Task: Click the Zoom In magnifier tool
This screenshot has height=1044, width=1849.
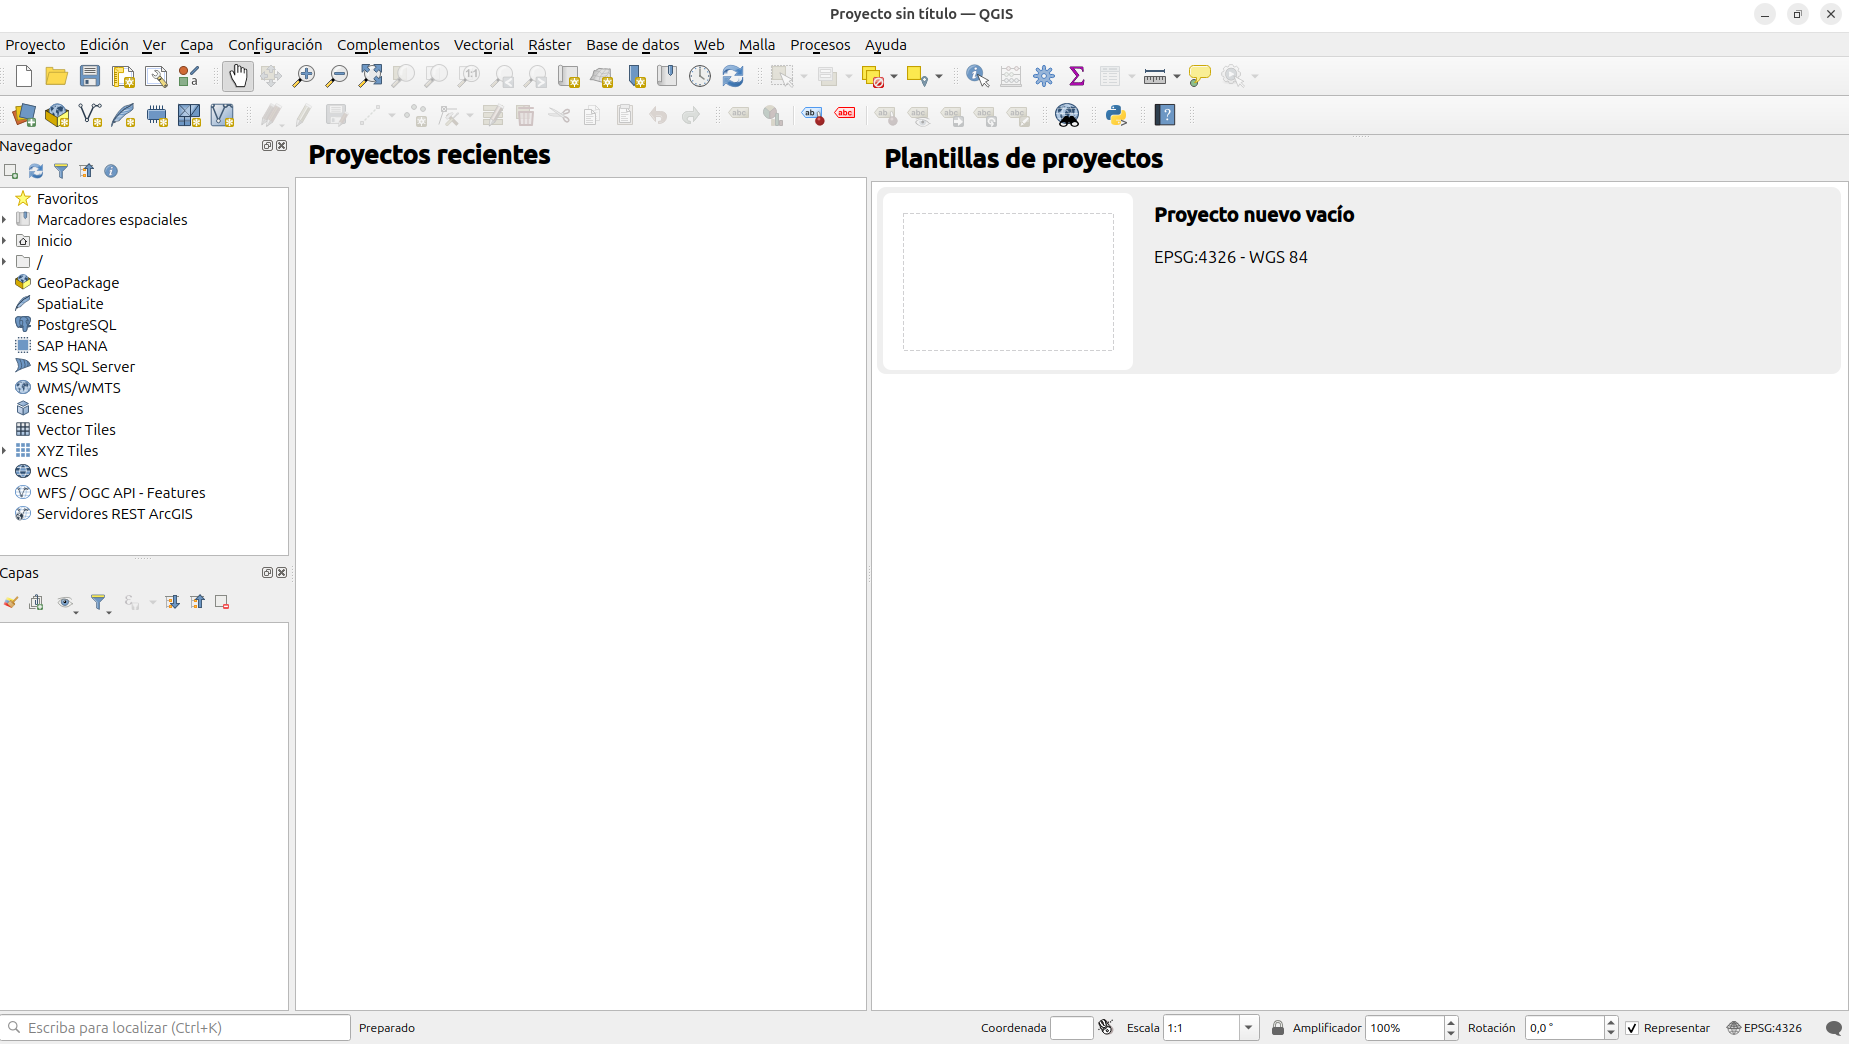Action: 304,76
